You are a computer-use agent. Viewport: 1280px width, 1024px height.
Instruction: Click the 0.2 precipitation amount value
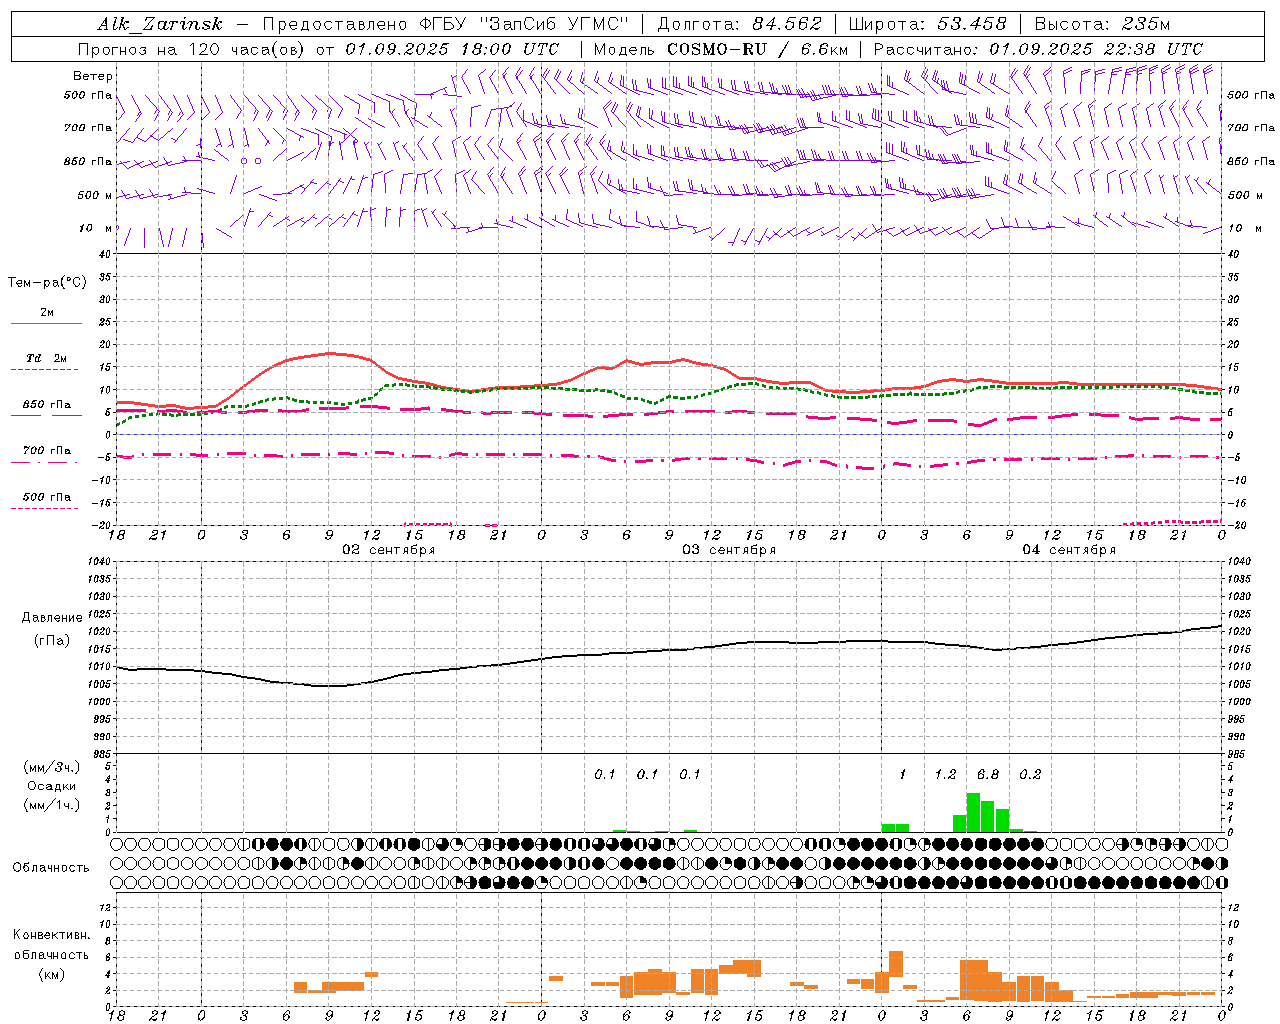[x=1030, y=774]
